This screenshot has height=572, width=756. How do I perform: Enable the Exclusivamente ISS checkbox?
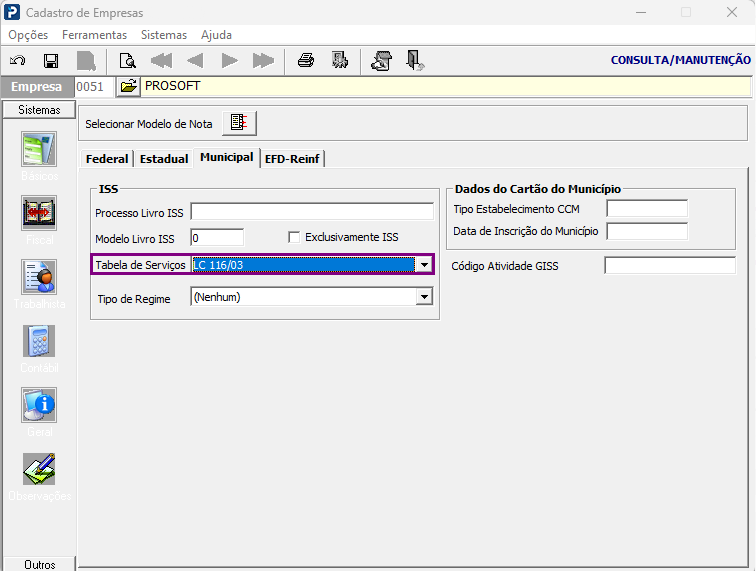[x=294, y=237]
